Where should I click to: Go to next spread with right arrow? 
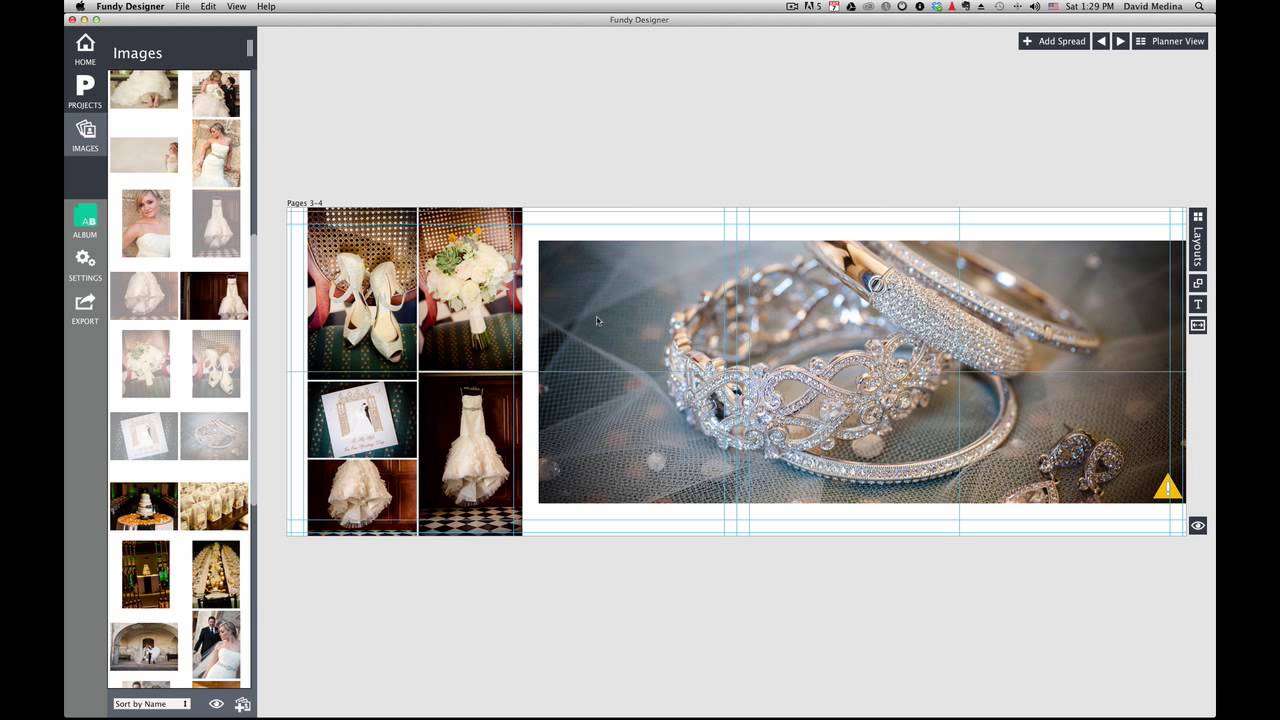coord(1120,41)
